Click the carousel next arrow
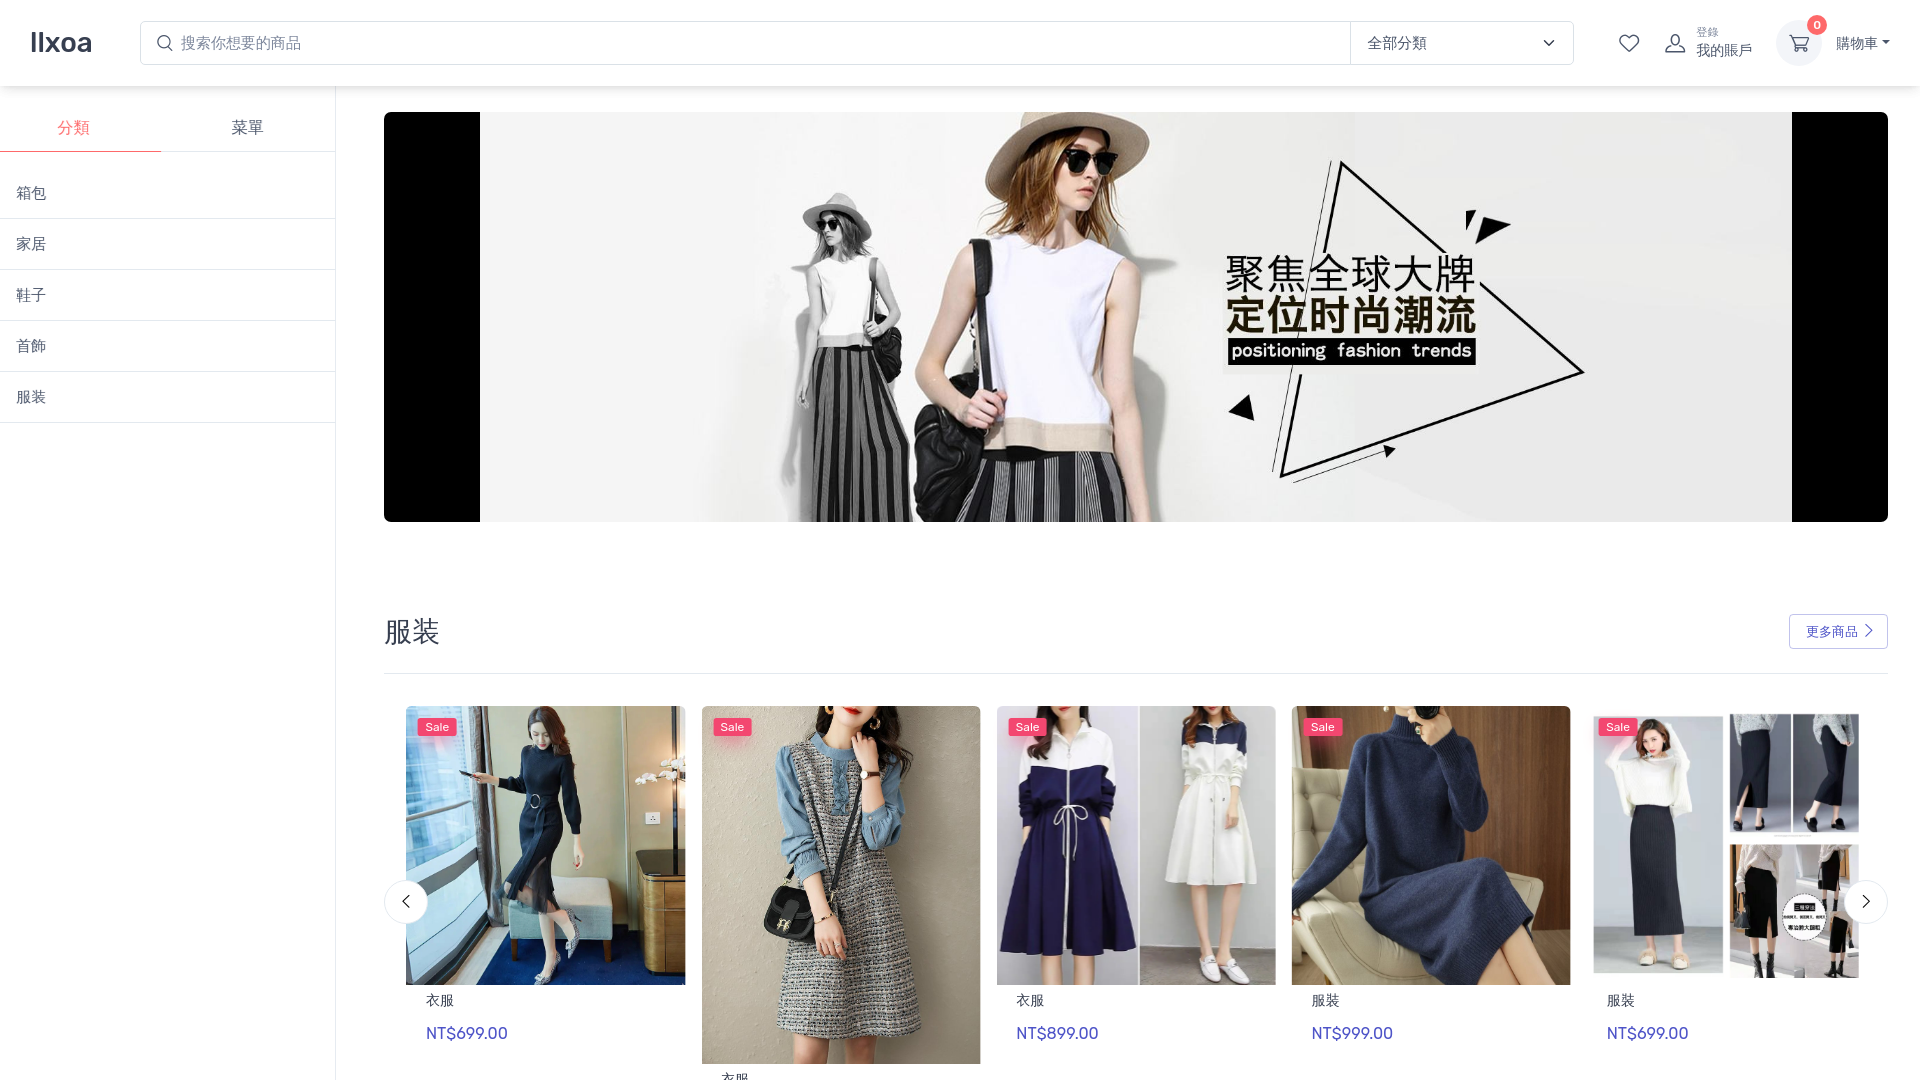1920x1080 pixels. pos(1865,901)
